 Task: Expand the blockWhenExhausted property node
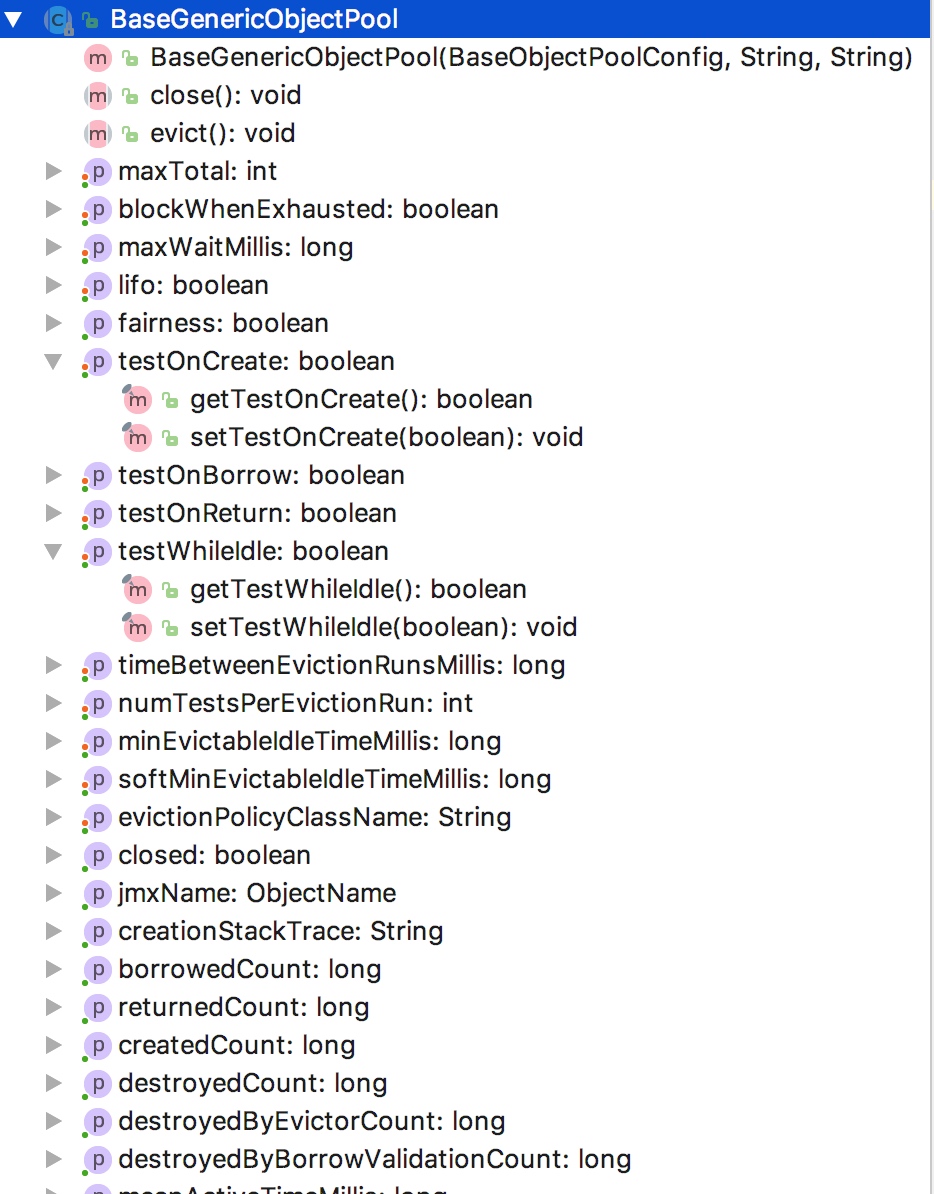click(x=53, y=209)
